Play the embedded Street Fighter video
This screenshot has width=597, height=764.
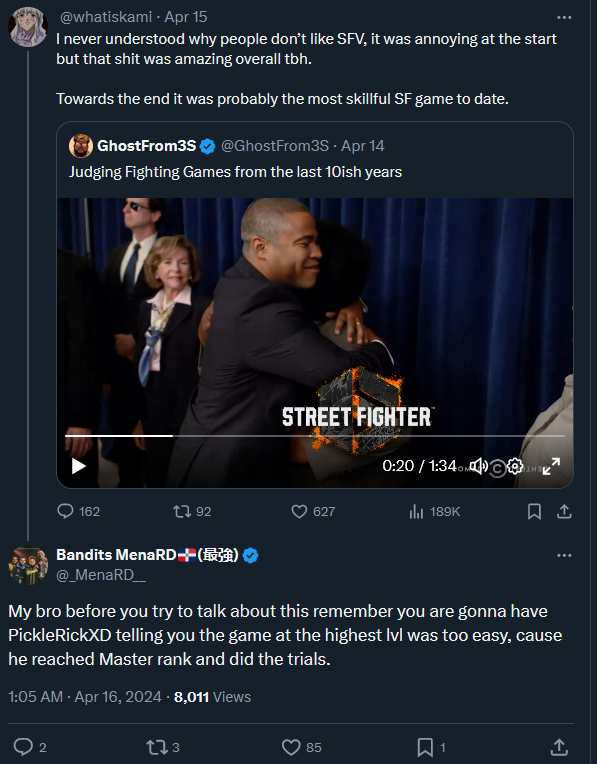[78, 466]
